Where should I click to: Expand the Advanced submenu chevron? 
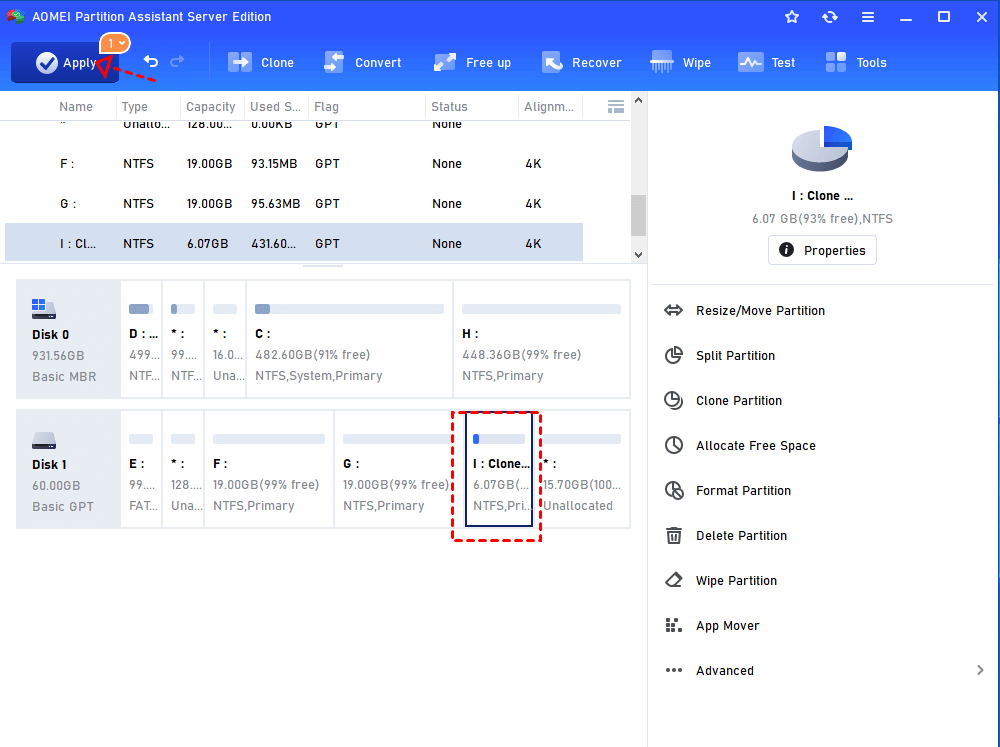(x=980, y=670)
